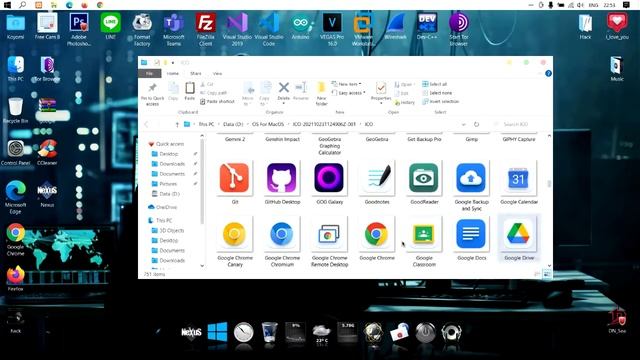640x360 pixels.
Task: Click the Rename ribbon button
Action: (x=301, y=91)
